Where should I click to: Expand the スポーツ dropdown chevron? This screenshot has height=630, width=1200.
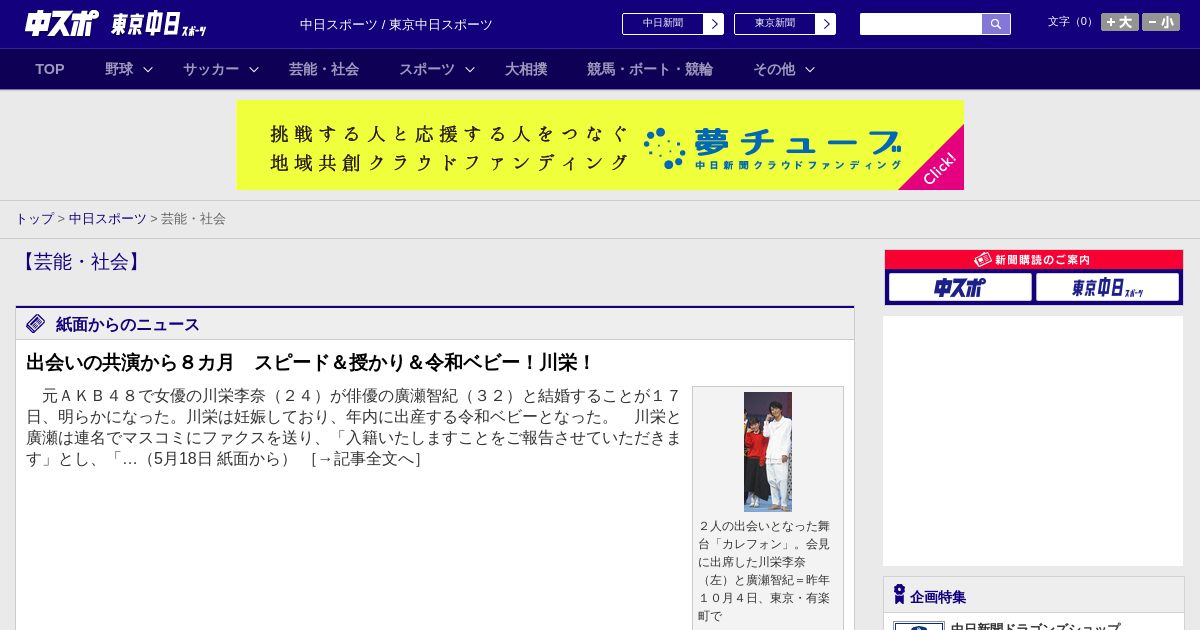pos(470,69)
